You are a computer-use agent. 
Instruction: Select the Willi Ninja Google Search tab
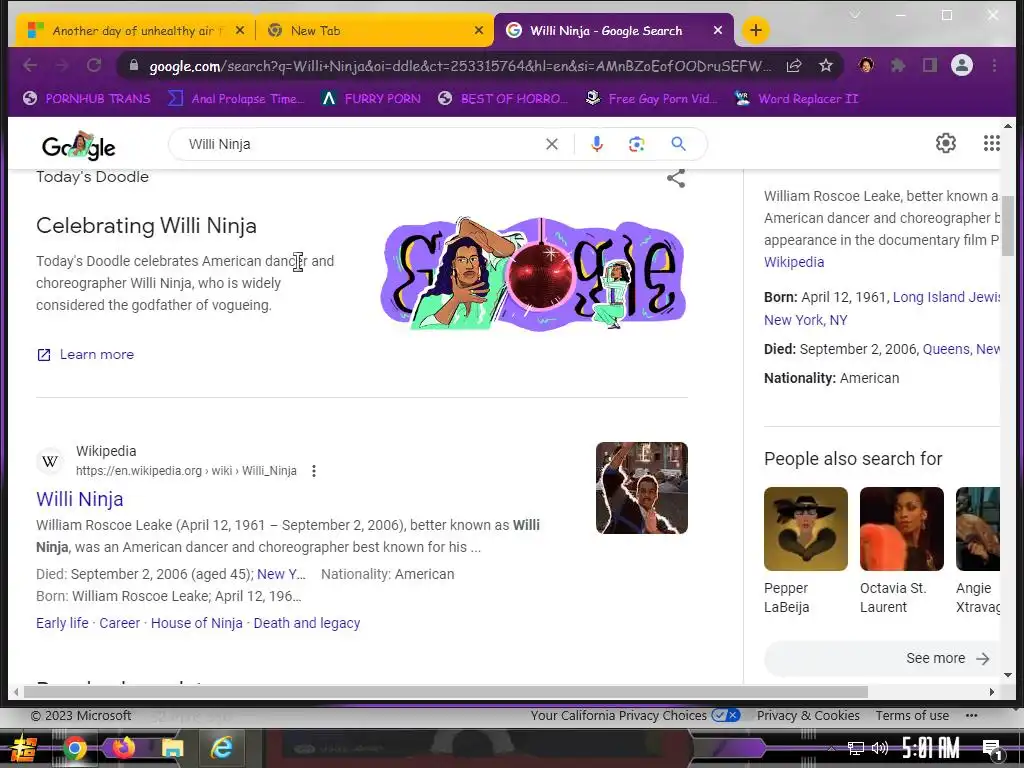605,31
